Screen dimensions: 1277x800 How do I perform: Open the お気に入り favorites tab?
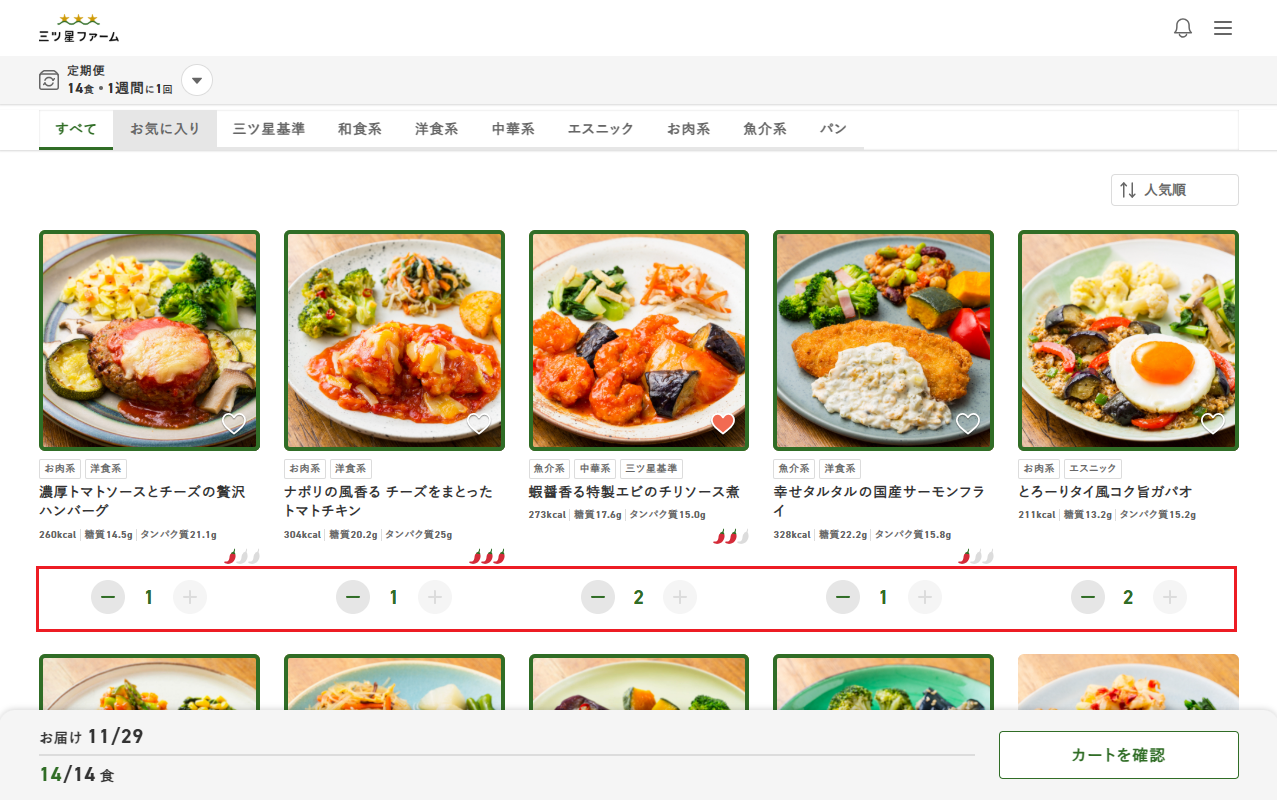[164, 128]
